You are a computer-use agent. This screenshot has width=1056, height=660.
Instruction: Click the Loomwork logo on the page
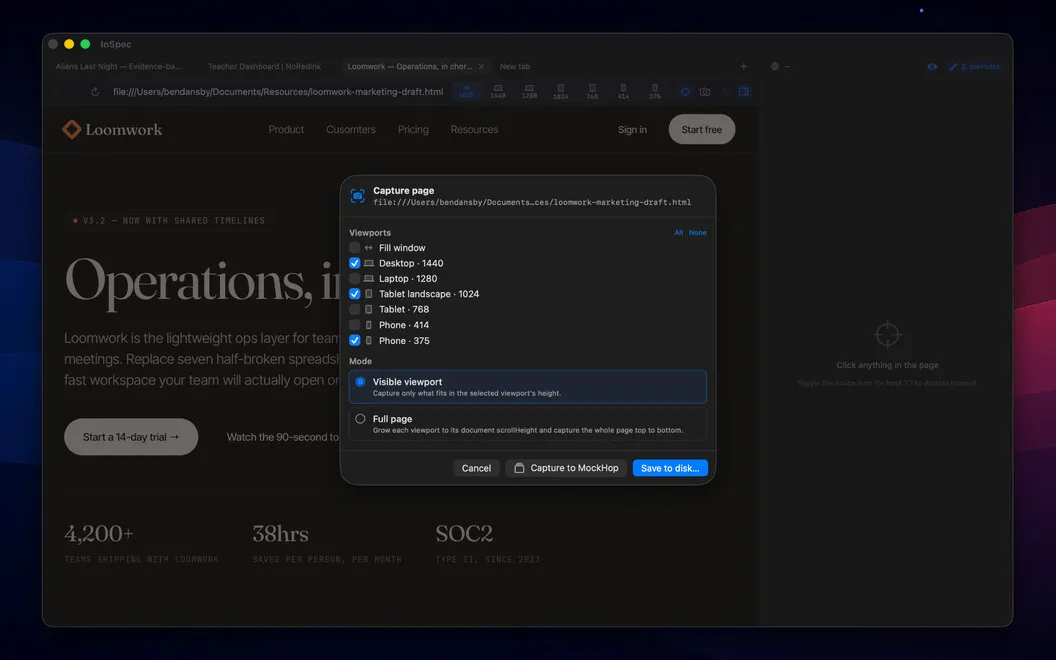(112, 129)
